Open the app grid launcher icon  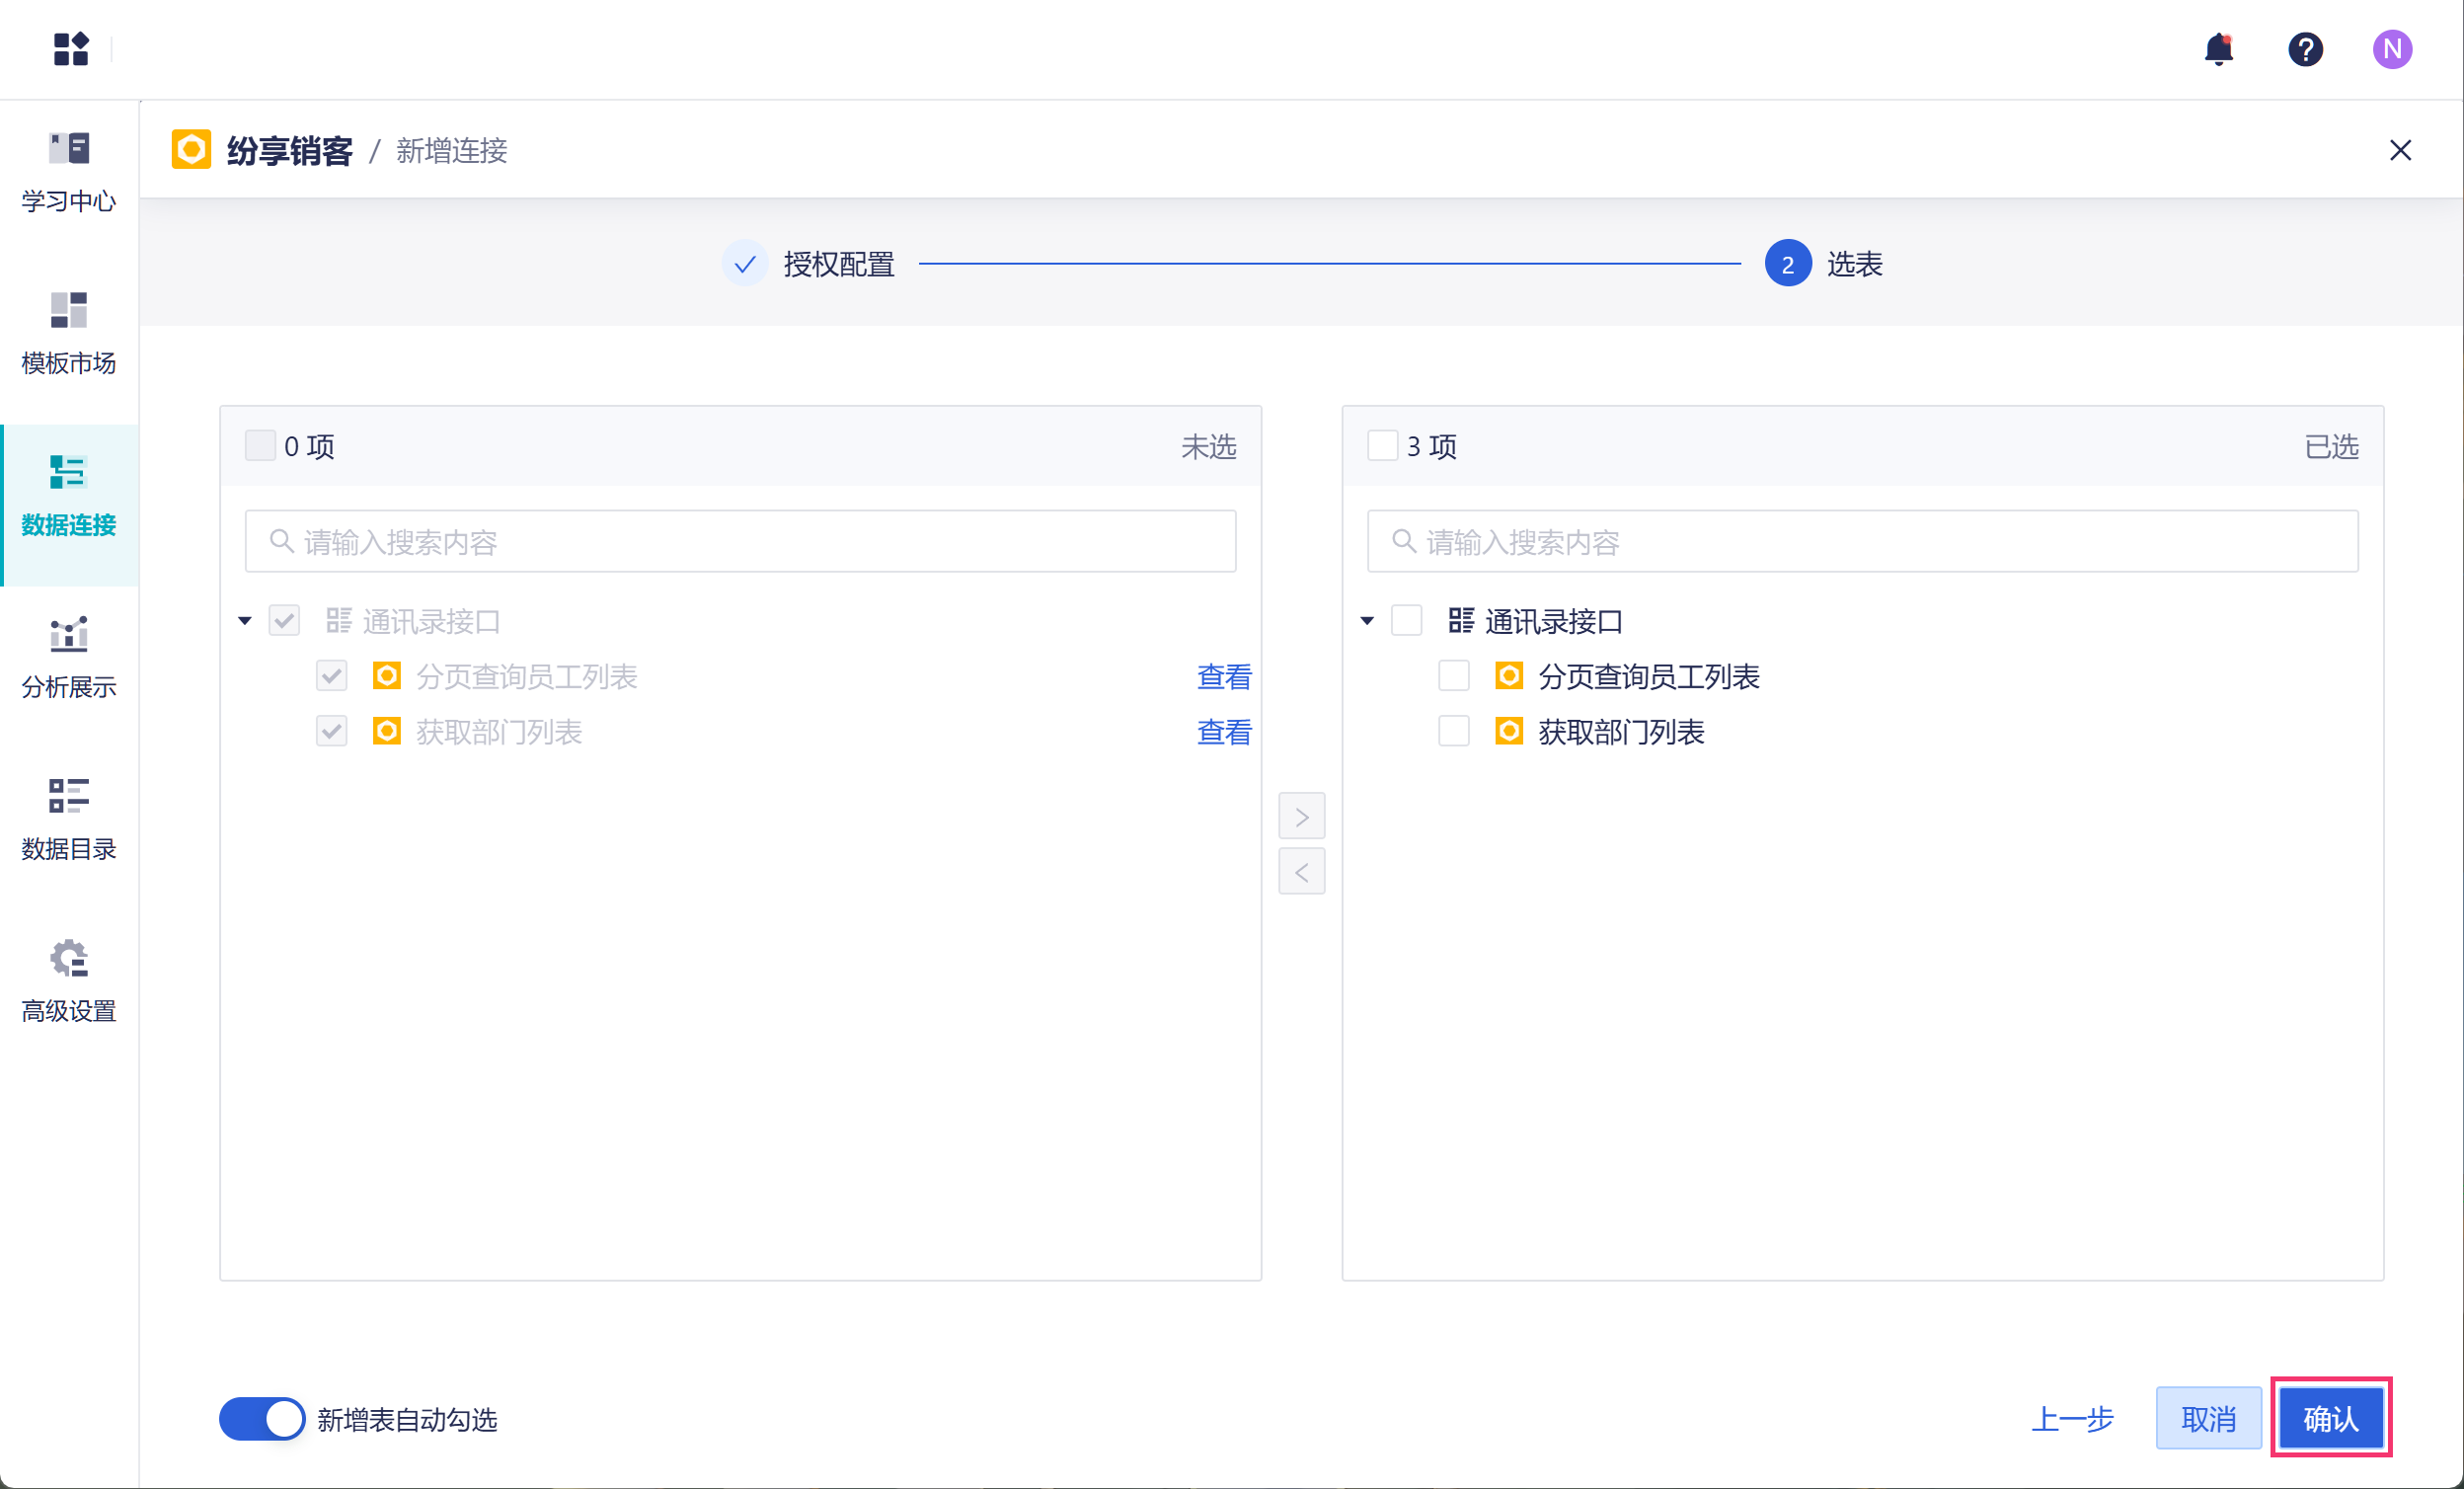pyautogui.click(x=71, y=48)
